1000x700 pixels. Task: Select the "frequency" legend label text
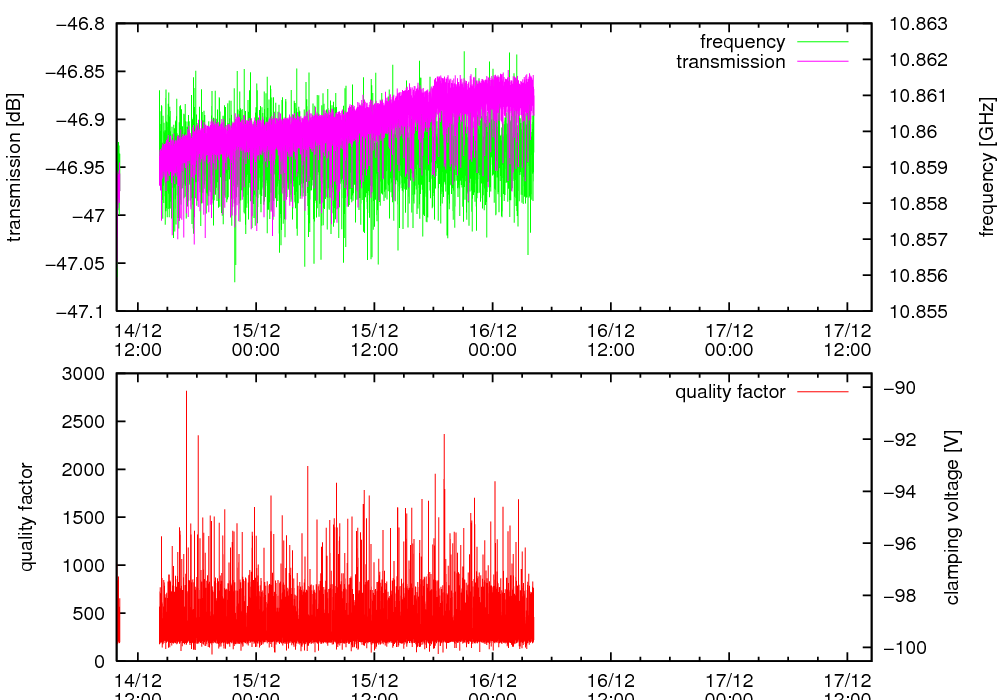tap(742, 42)
